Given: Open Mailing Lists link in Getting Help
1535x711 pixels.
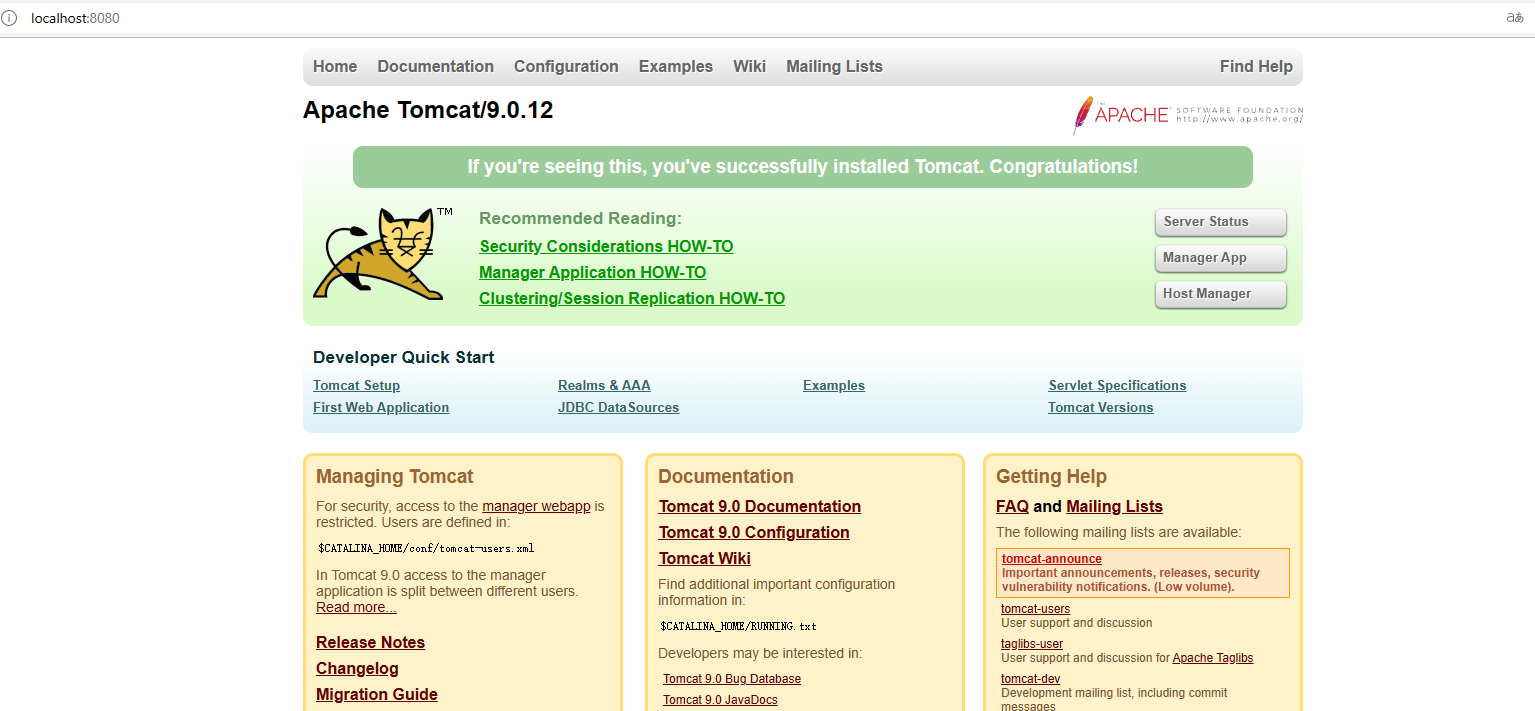Looking at the screenshot, I should point(1114,506).
